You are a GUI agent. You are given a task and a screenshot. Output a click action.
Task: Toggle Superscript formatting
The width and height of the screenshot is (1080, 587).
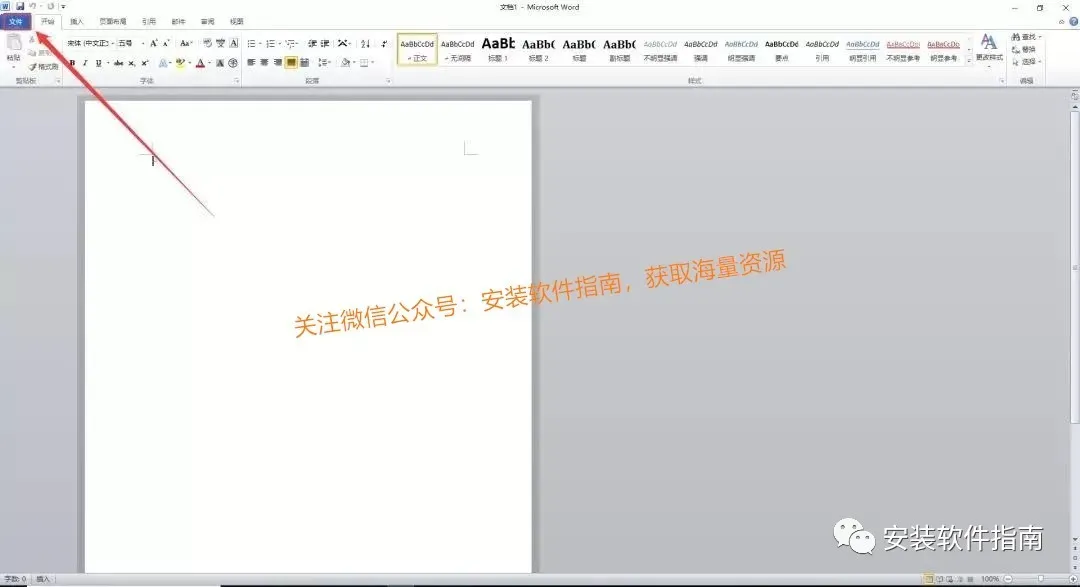point(145,63)
